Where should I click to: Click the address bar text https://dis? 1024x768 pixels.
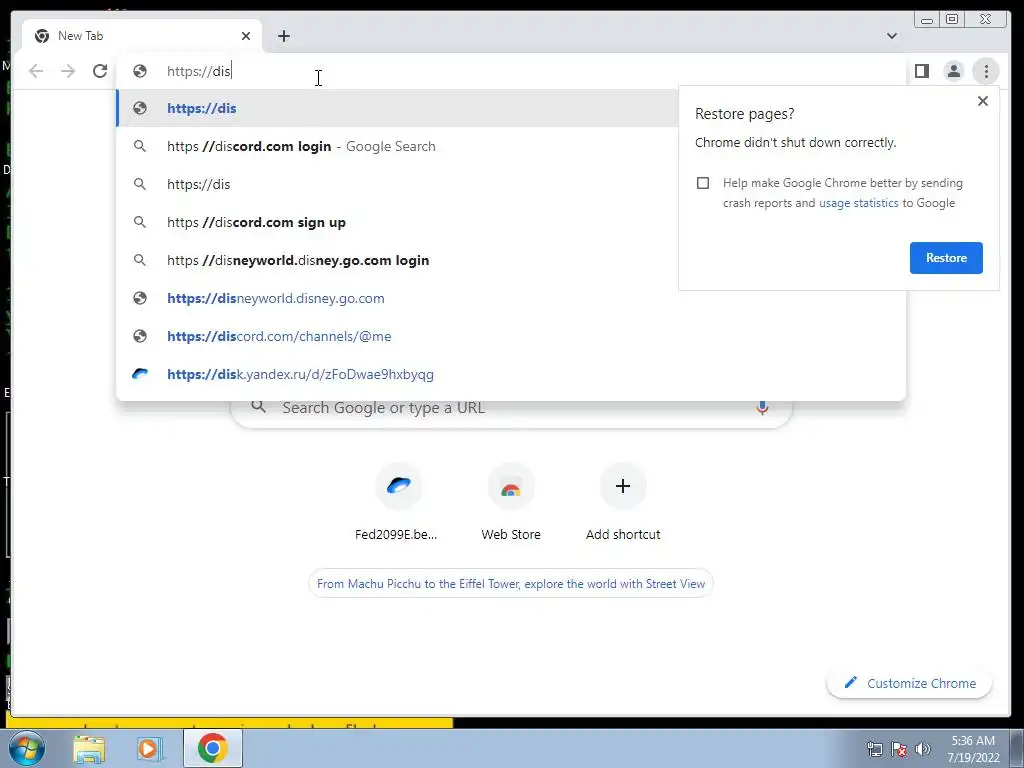(199, 71)
